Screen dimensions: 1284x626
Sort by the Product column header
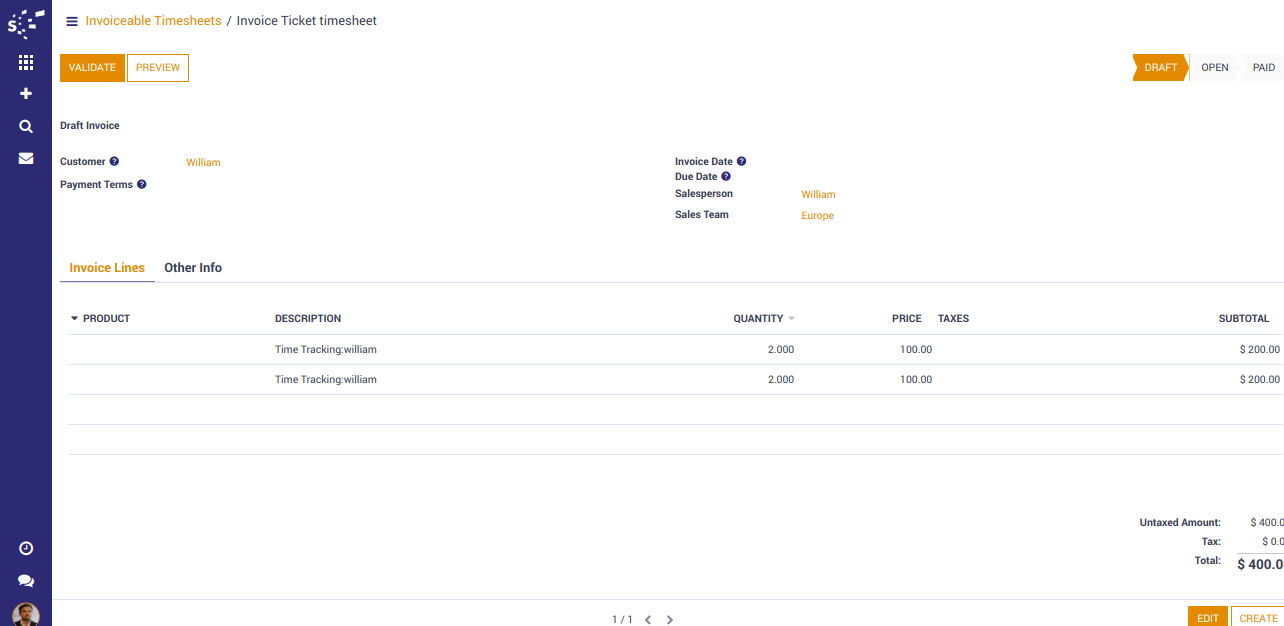click(x=106, y=318)
